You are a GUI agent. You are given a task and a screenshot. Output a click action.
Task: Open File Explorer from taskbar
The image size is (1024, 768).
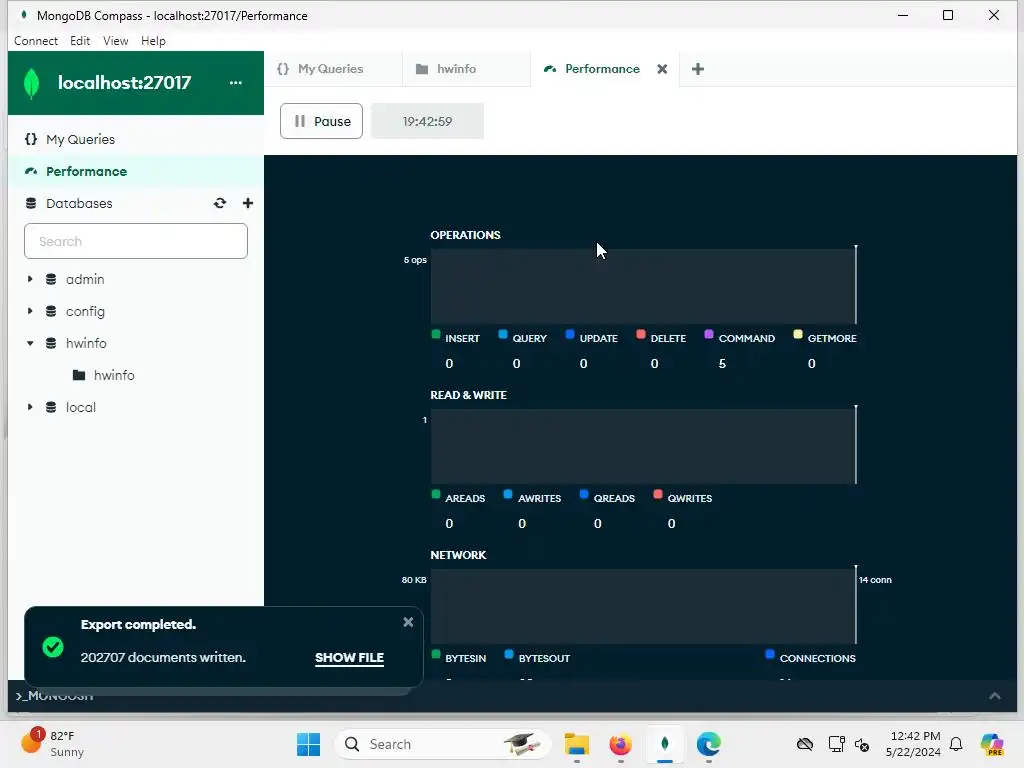coord(577,744)
